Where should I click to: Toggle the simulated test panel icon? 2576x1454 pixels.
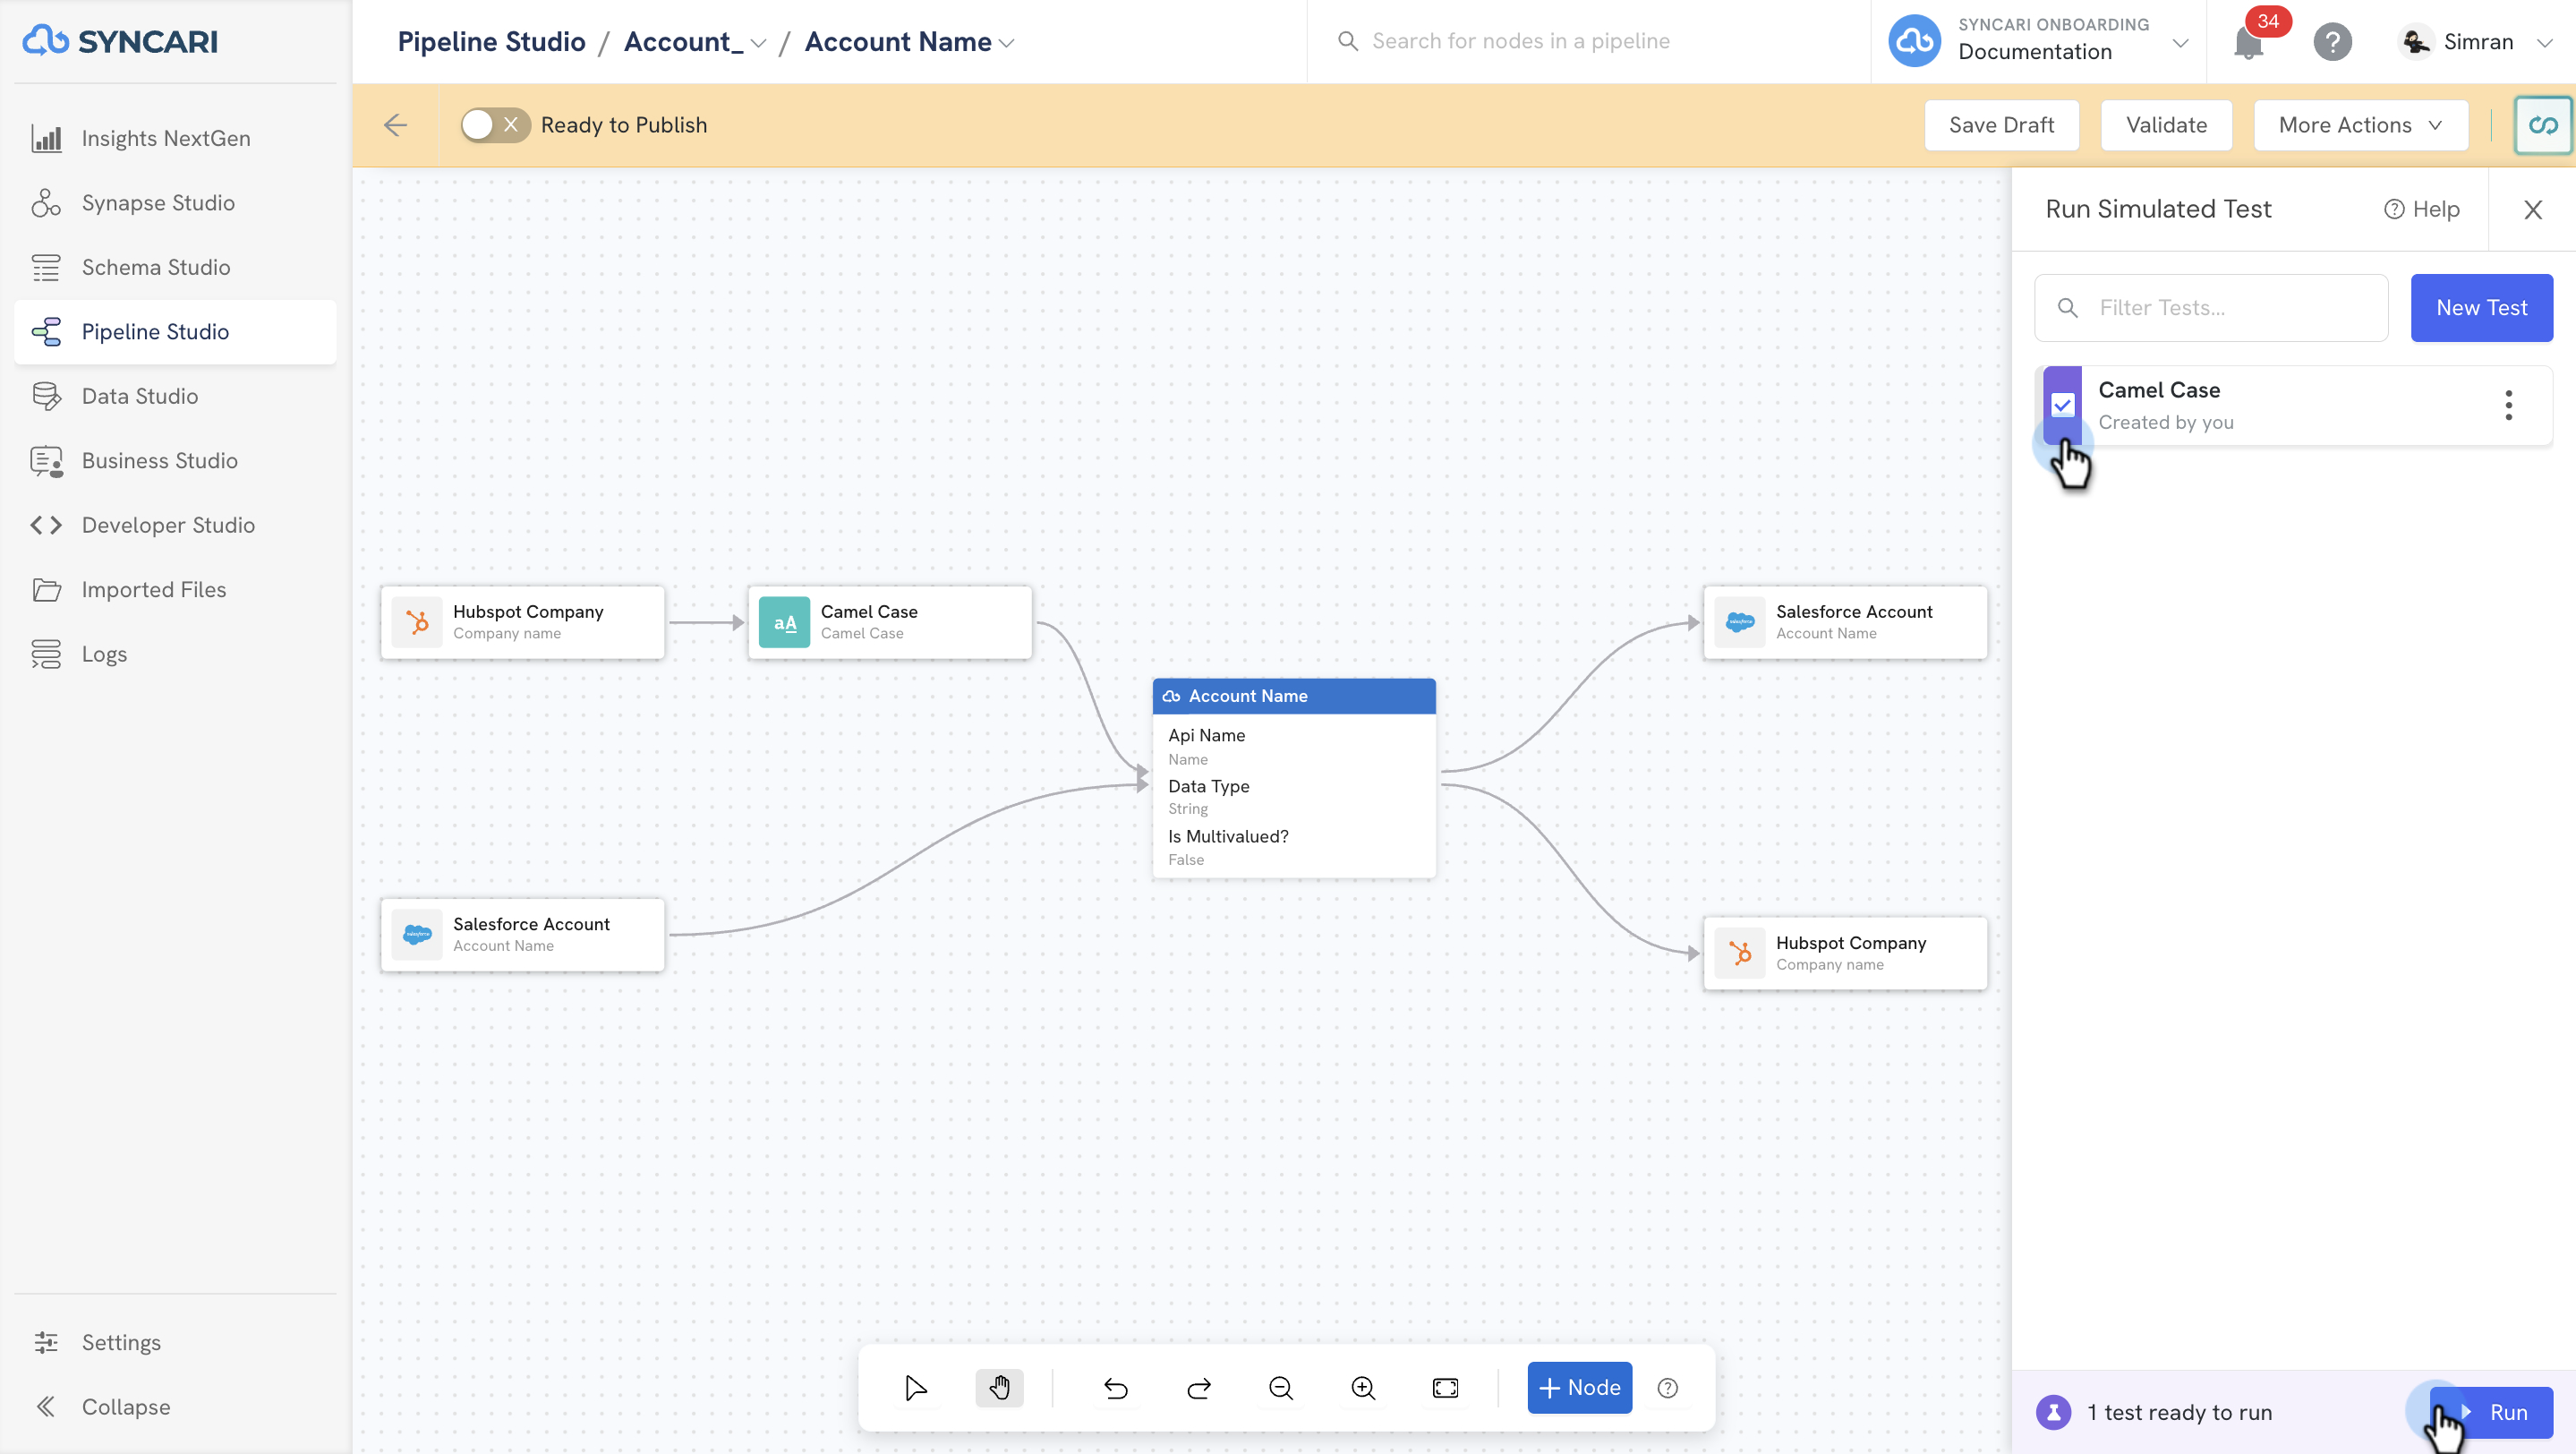pyautogui.click(x=2543, y=125)
